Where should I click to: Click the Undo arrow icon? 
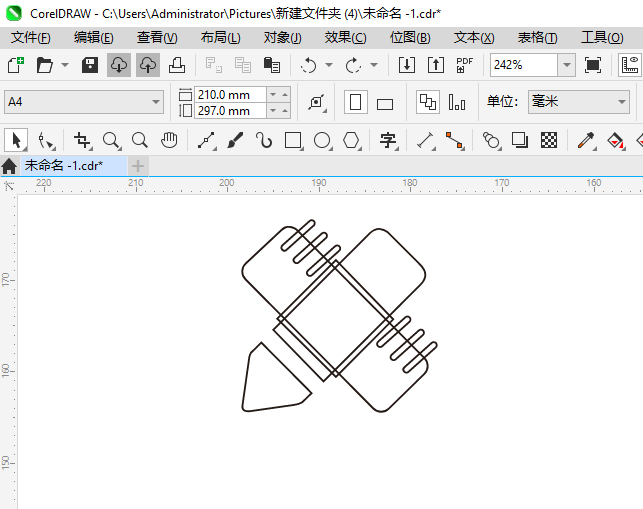tap(308, 65)
